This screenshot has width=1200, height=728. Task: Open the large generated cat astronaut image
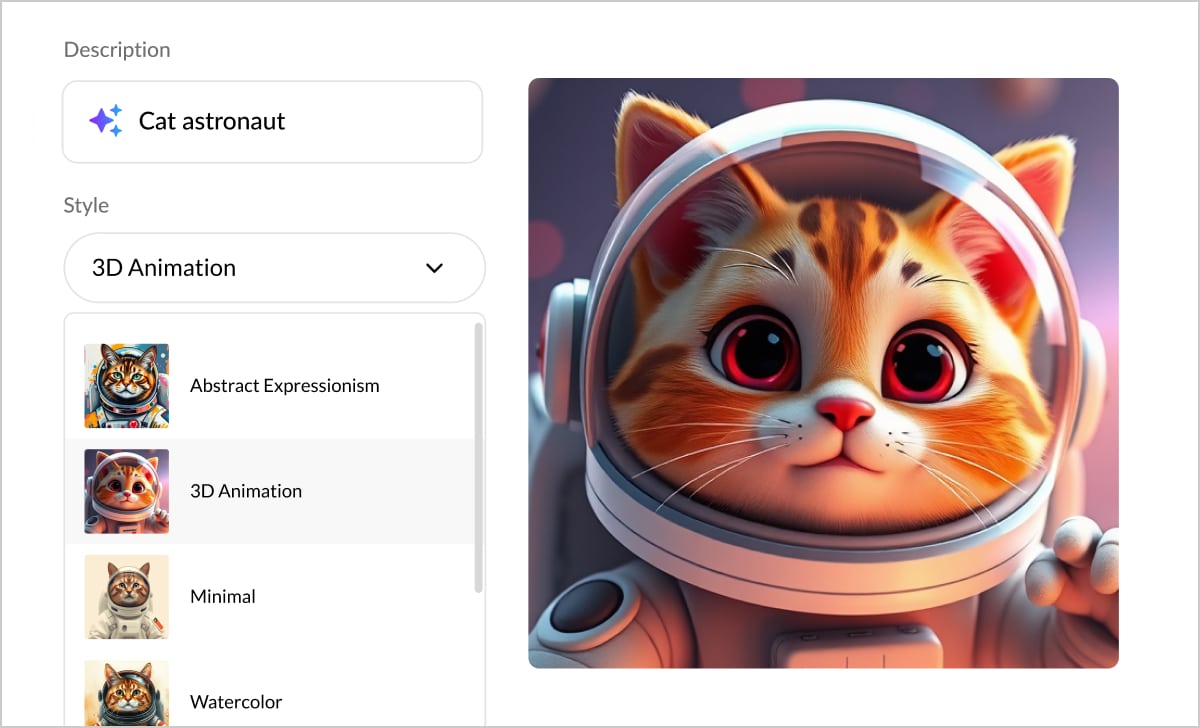coord(823,373)
